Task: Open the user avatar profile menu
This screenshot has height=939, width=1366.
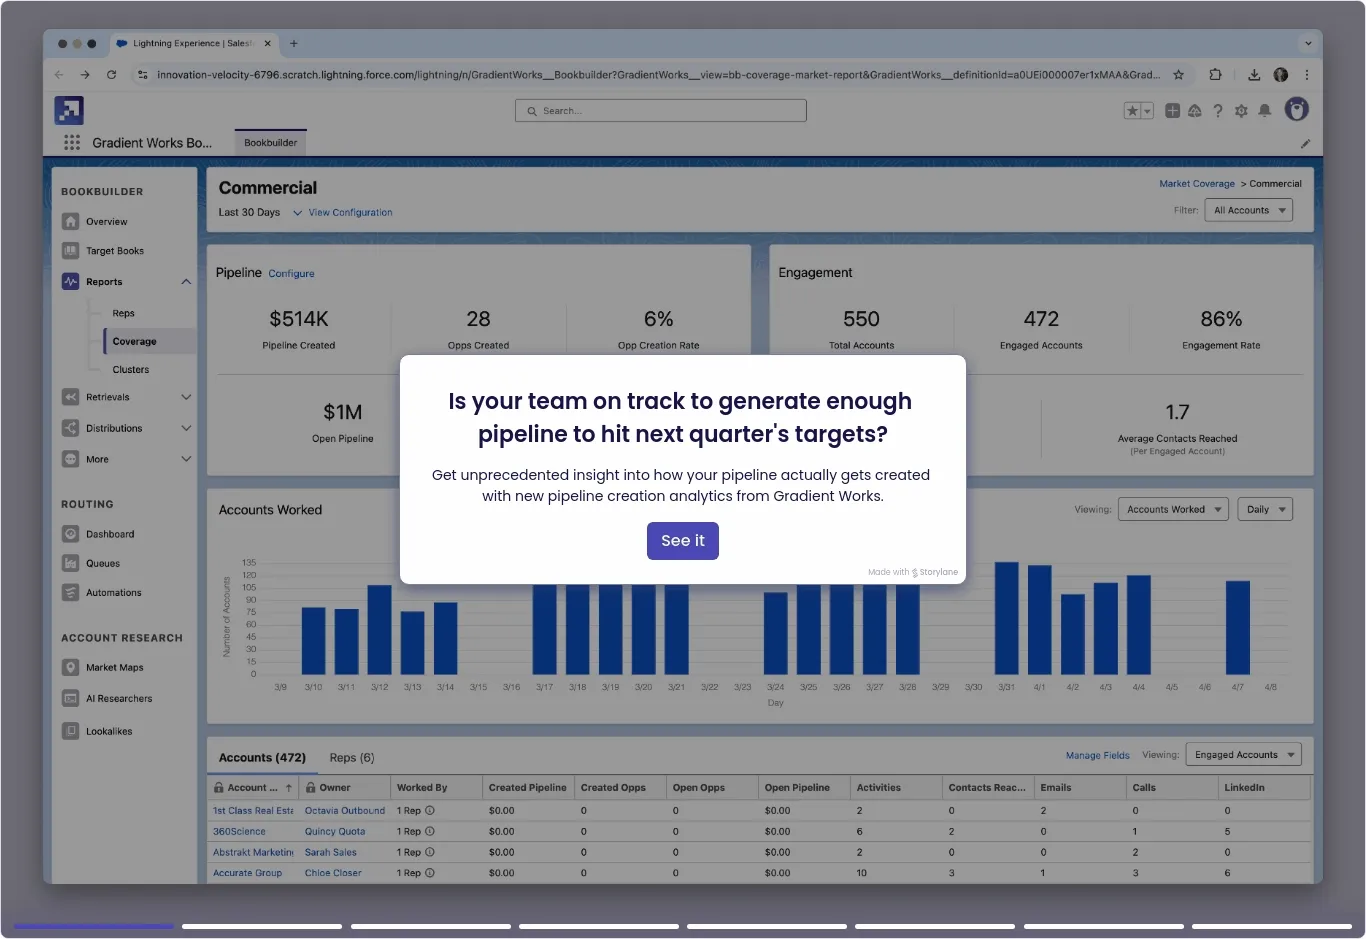Action: point(1297,110)
